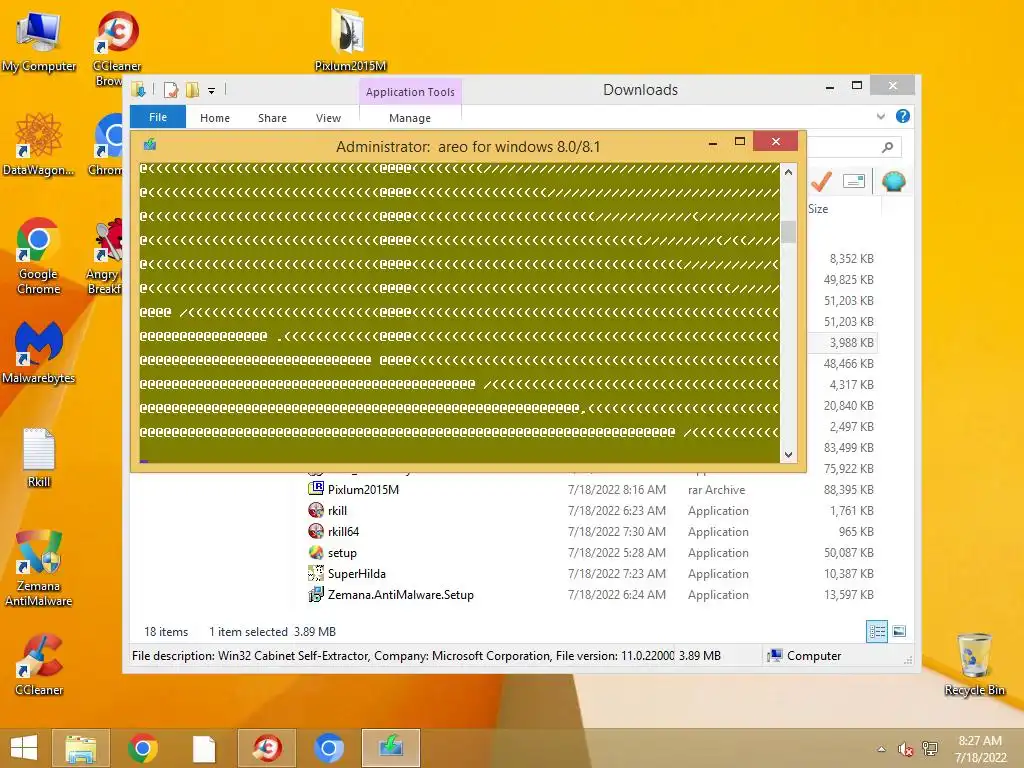This screenshot has width=1024, height=768.
Task: Close the areo for windows console
Action: click(x=776, y=141)
